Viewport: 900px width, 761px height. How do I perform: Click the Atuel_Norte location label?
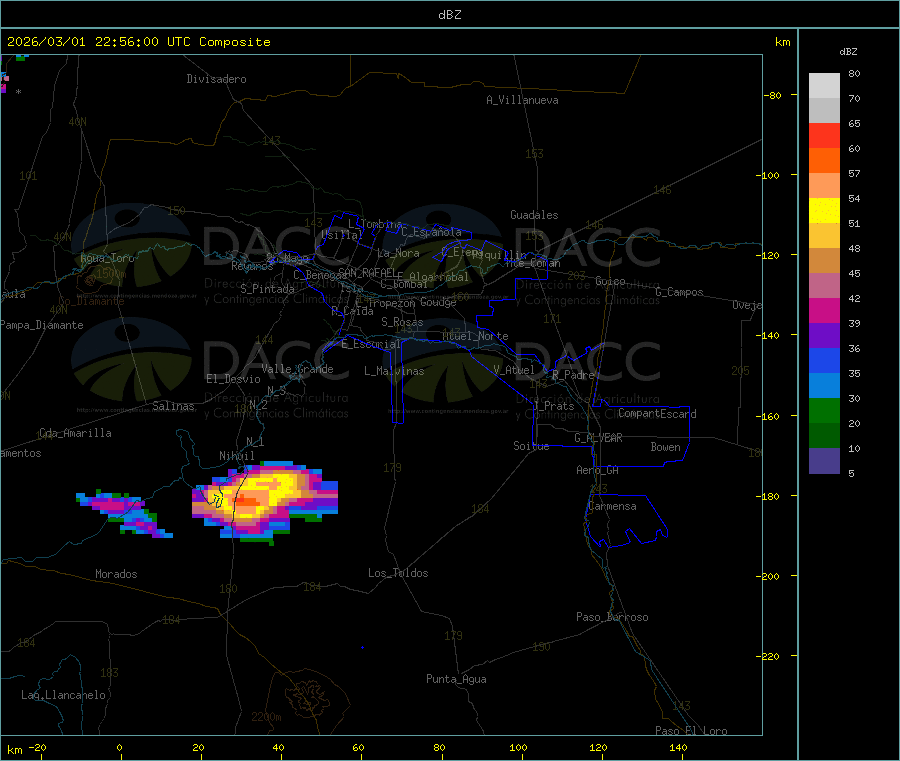pyautogui.click(x=475, y=336)
